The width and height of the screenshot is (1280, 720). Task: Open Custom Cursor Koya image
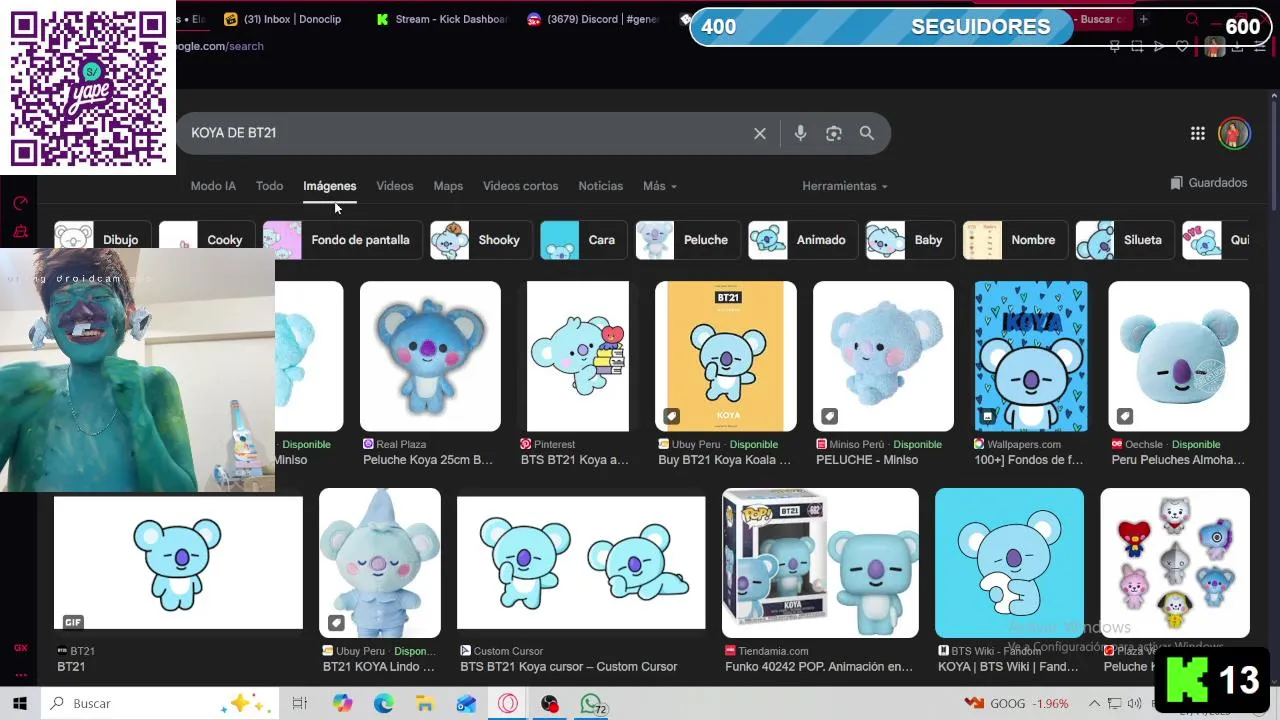click(x=581, y=563)
